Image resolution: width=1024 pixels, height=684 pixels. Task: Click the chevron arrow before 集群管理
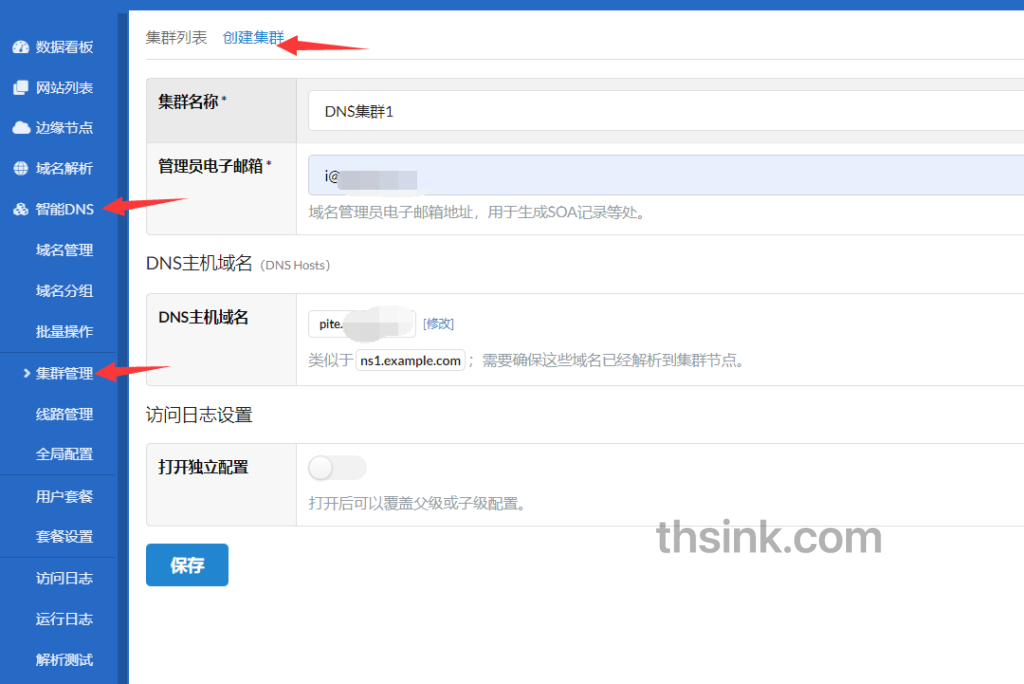click(27, 373)
